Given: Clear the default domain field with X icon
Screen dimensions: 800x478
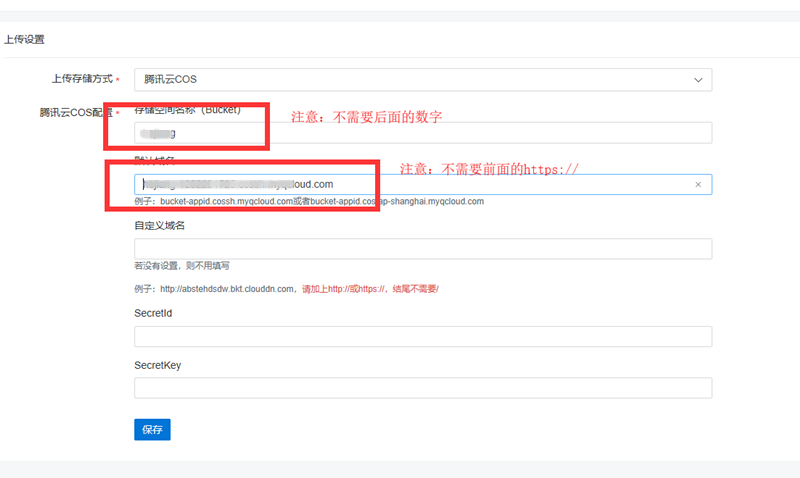Looking at the screenshot, I should point(698,185).
